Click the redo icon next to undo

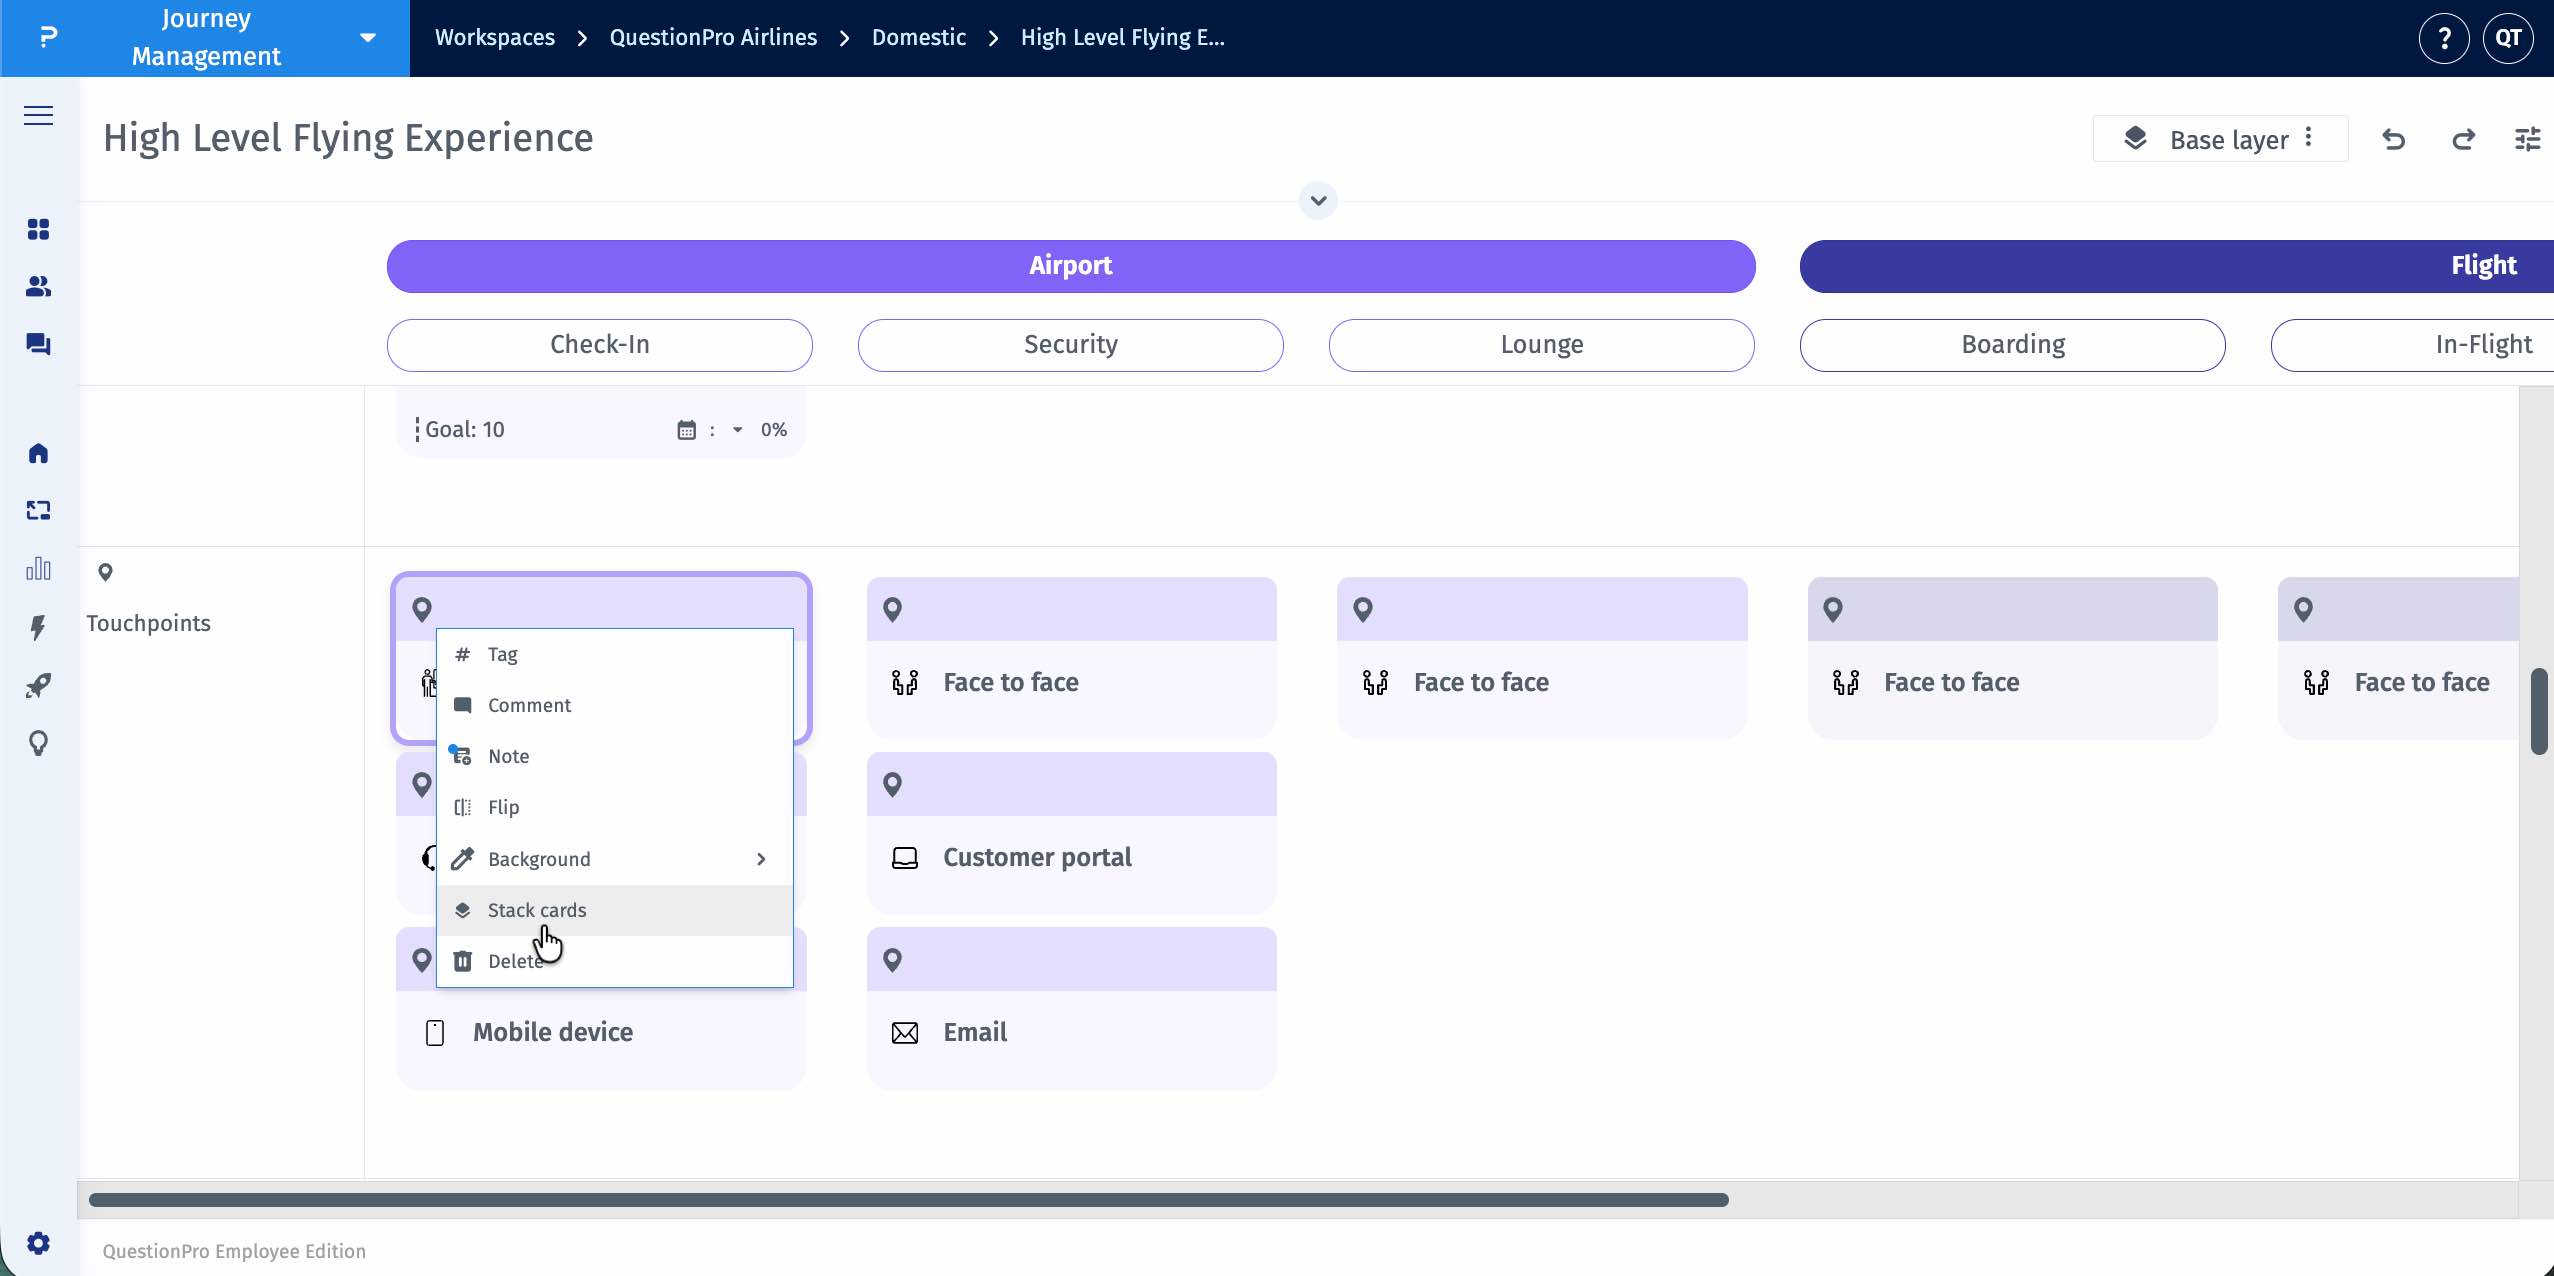point(2463,139)
